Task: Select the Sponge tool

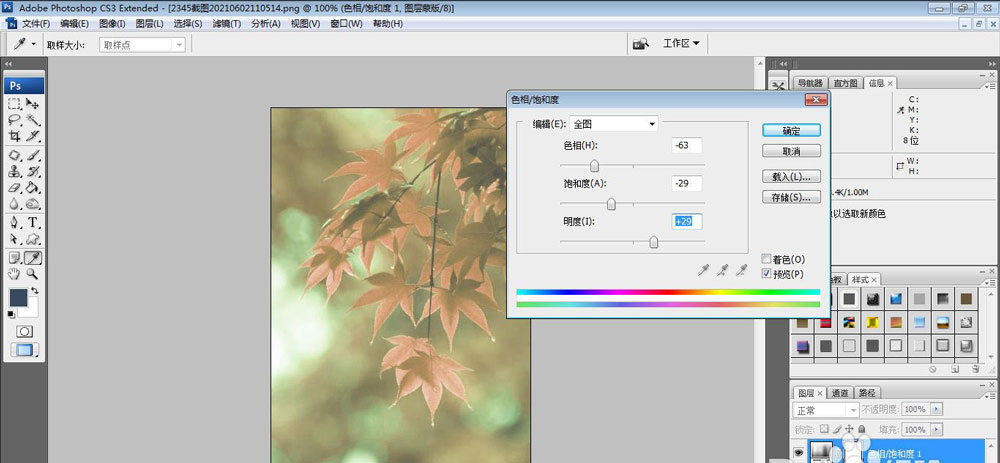Action: click(33, 204)
